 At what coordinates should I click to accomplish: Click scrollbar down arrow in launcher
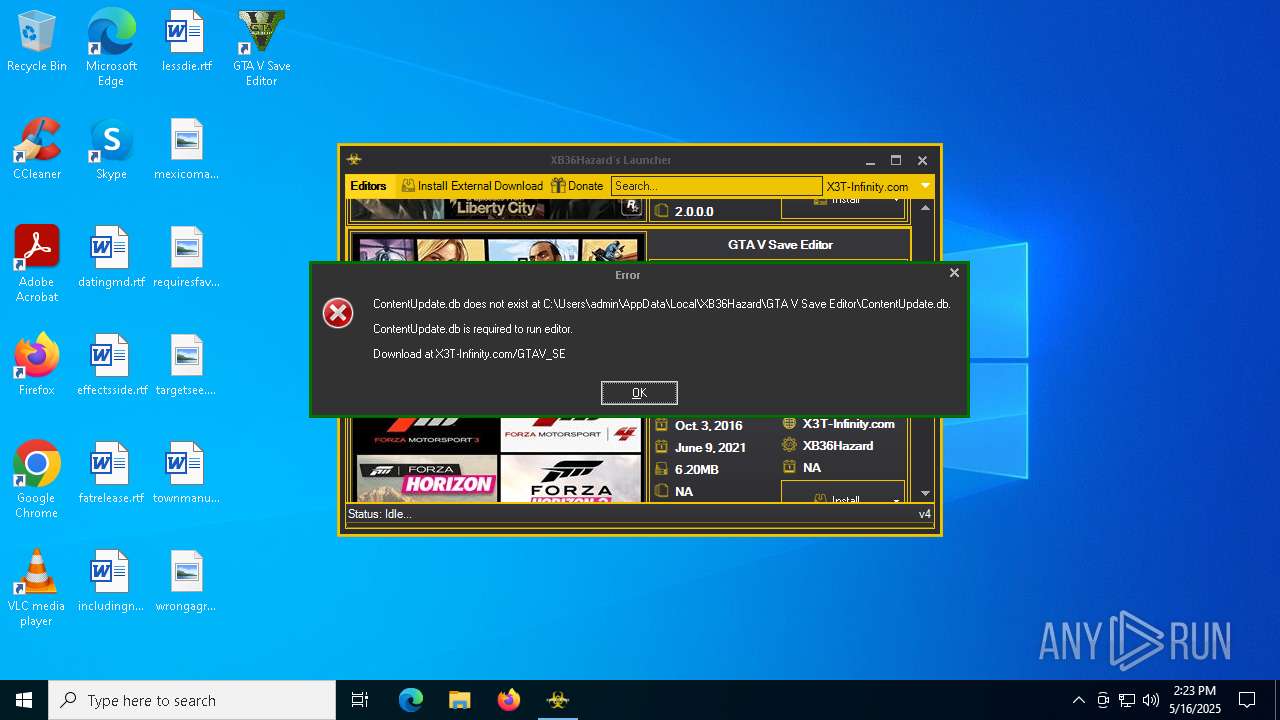[x=925, y=493]
